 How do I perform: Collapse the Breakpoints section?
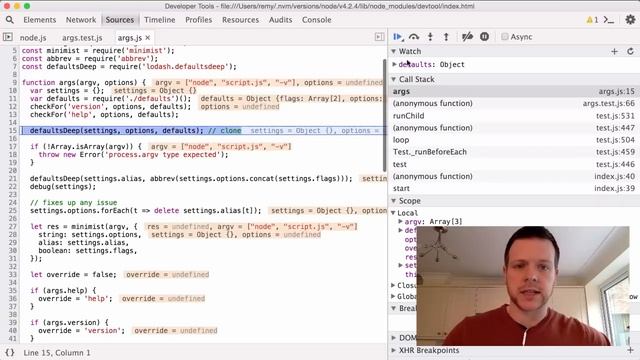tap(393, 308)
